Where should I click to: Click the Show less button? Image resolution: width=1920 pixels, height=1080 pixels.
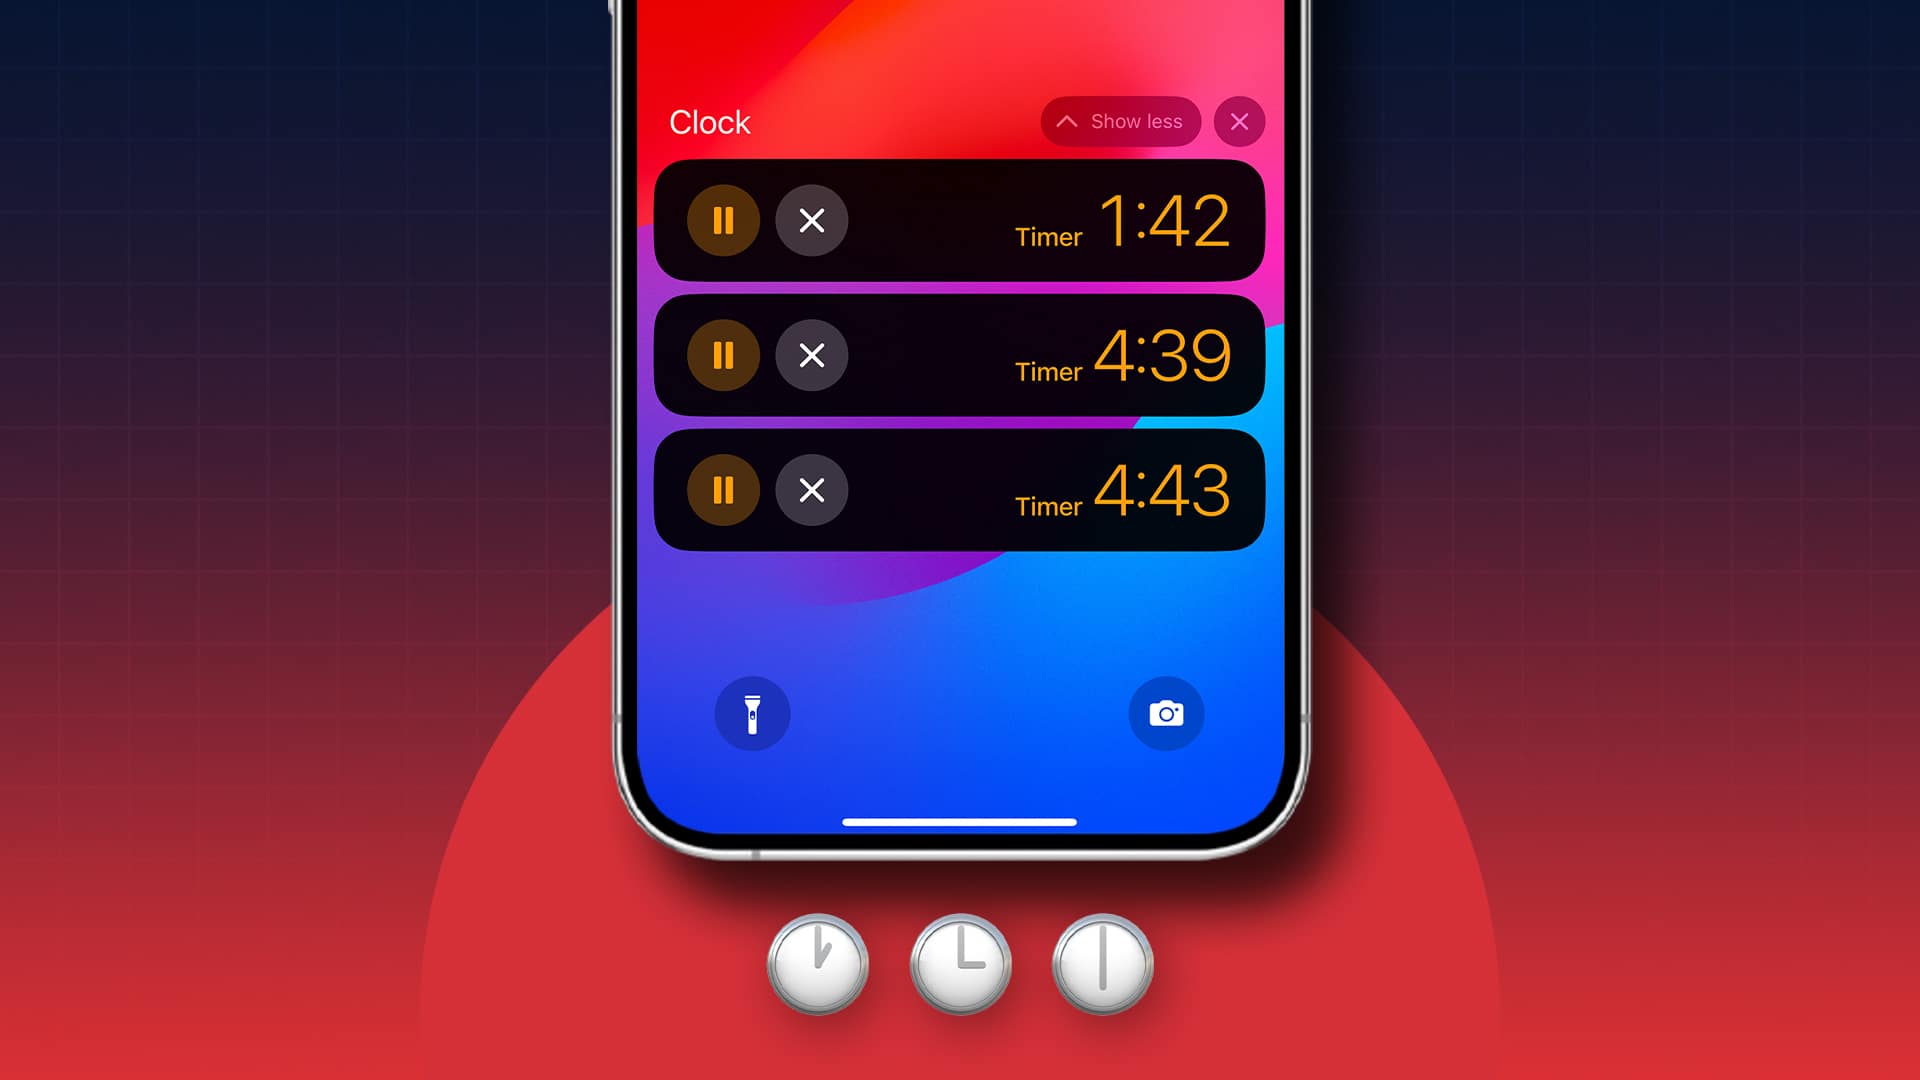coord(1118,121)
